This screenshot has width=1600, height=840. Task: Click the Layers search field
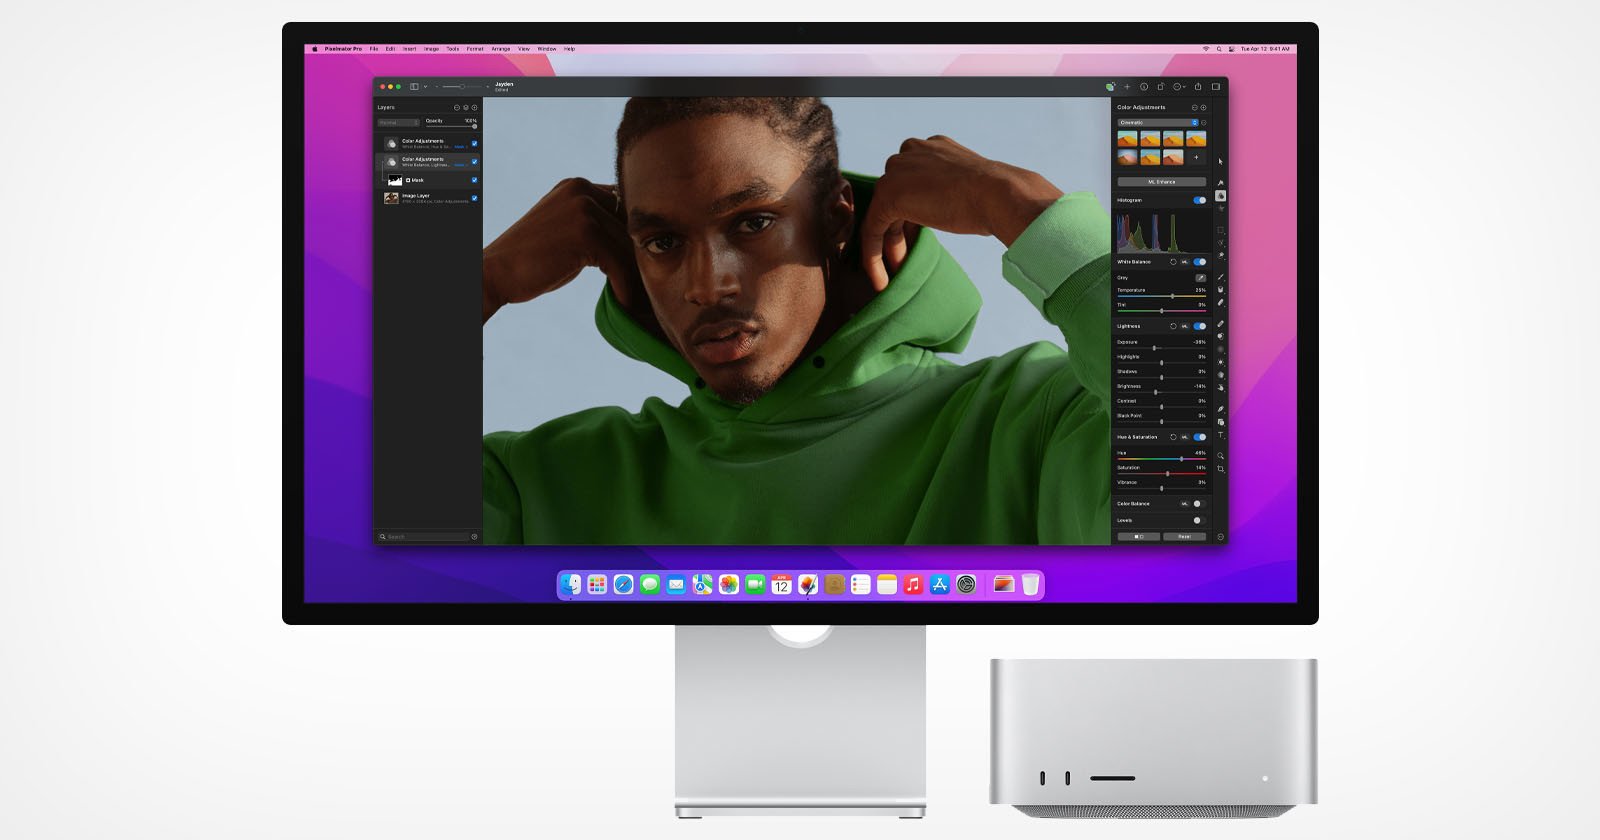[427, 537]
